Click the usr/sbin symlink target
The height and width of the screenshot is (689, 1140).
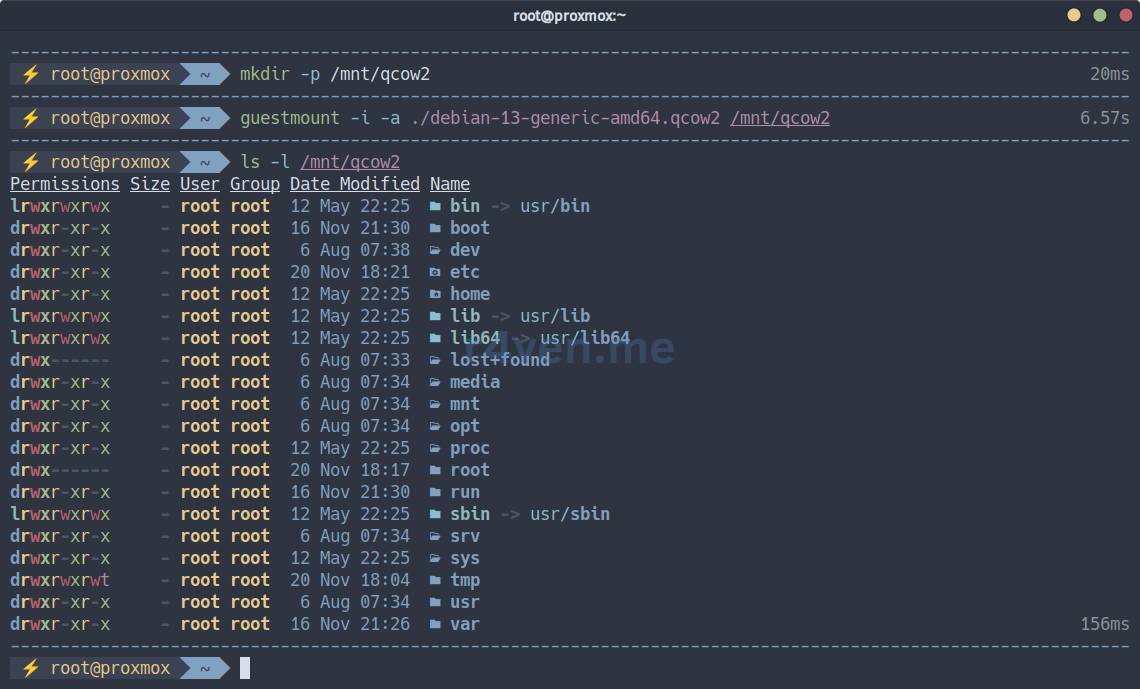click(x=569, y=514)
